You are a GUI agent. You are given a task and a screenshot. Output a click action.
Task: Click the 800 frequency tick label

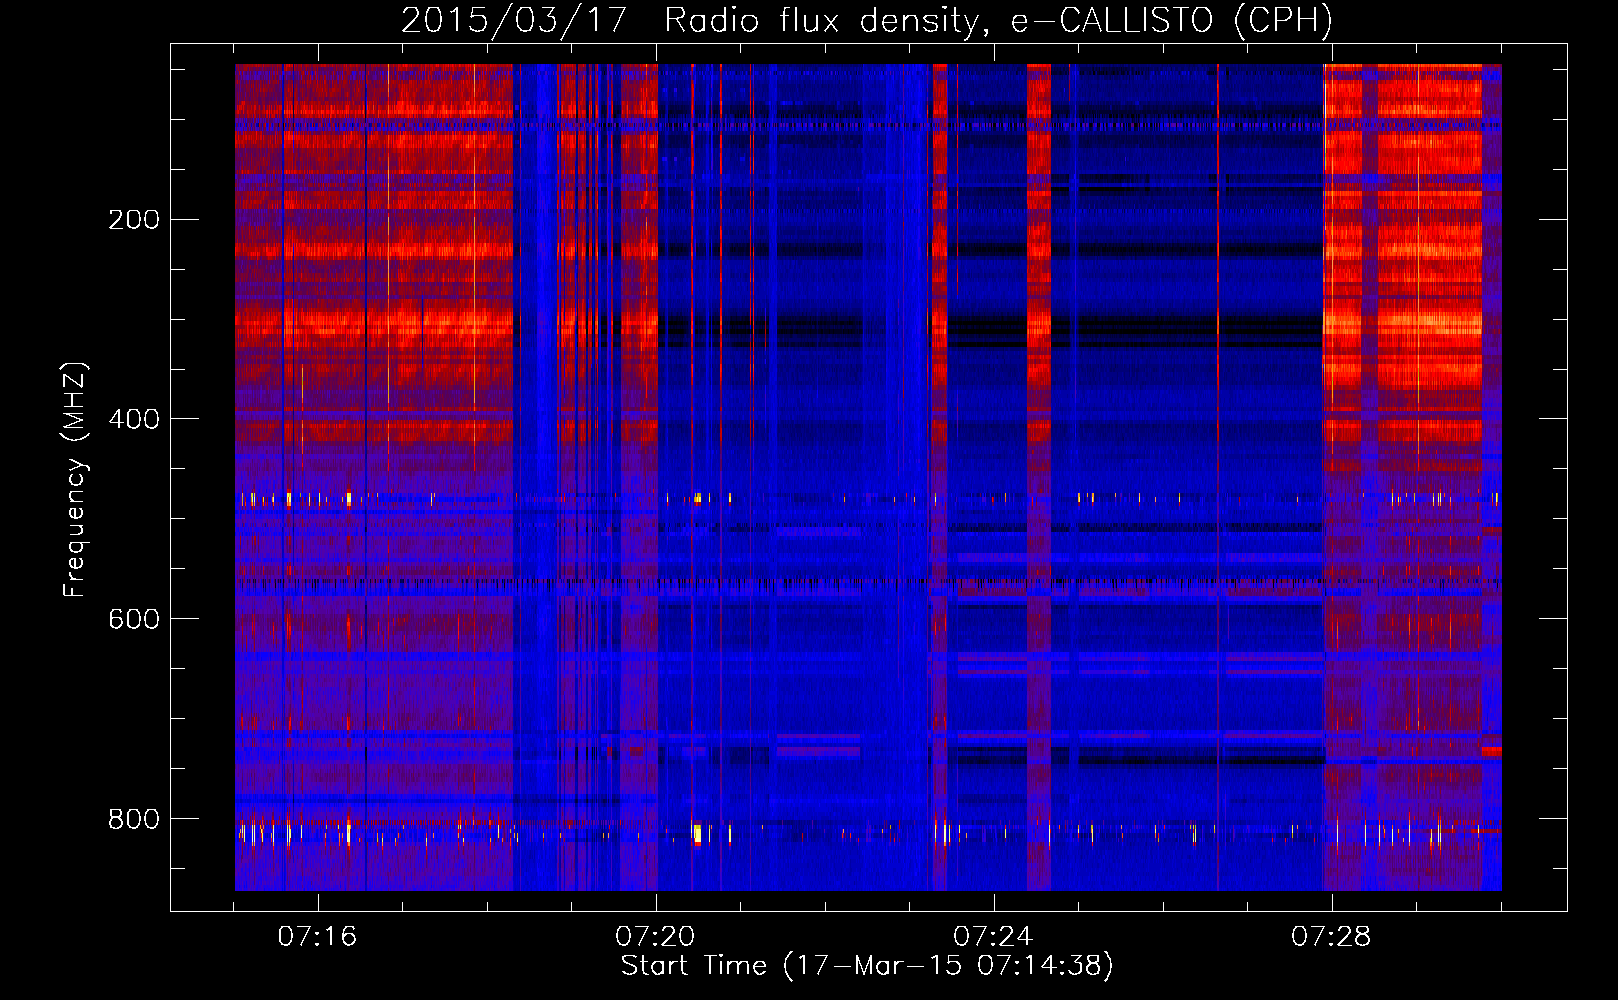pyautogui.click(x=134, y=819)
